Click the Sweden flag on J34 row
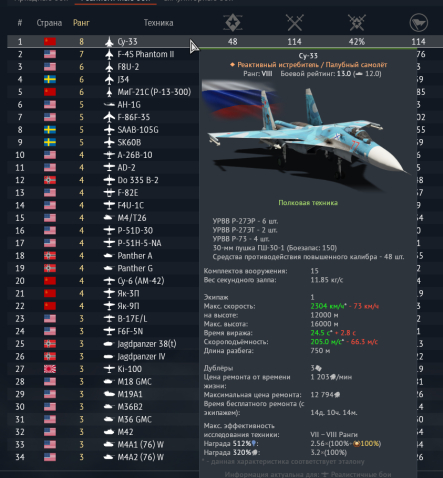 50,79
